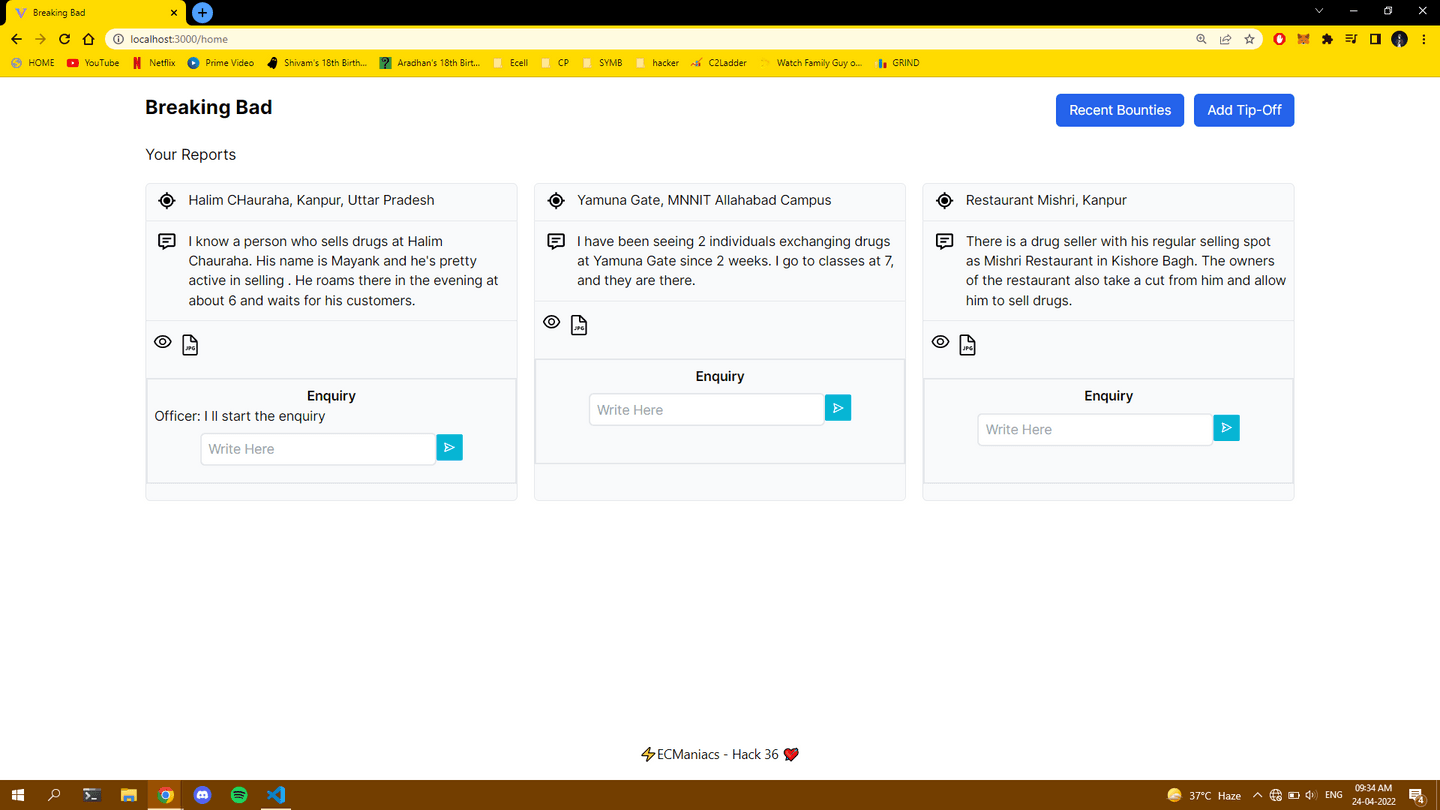Click the Add Tip-Off button
The image size is (1440, 810).
[x=1244, y=110]
